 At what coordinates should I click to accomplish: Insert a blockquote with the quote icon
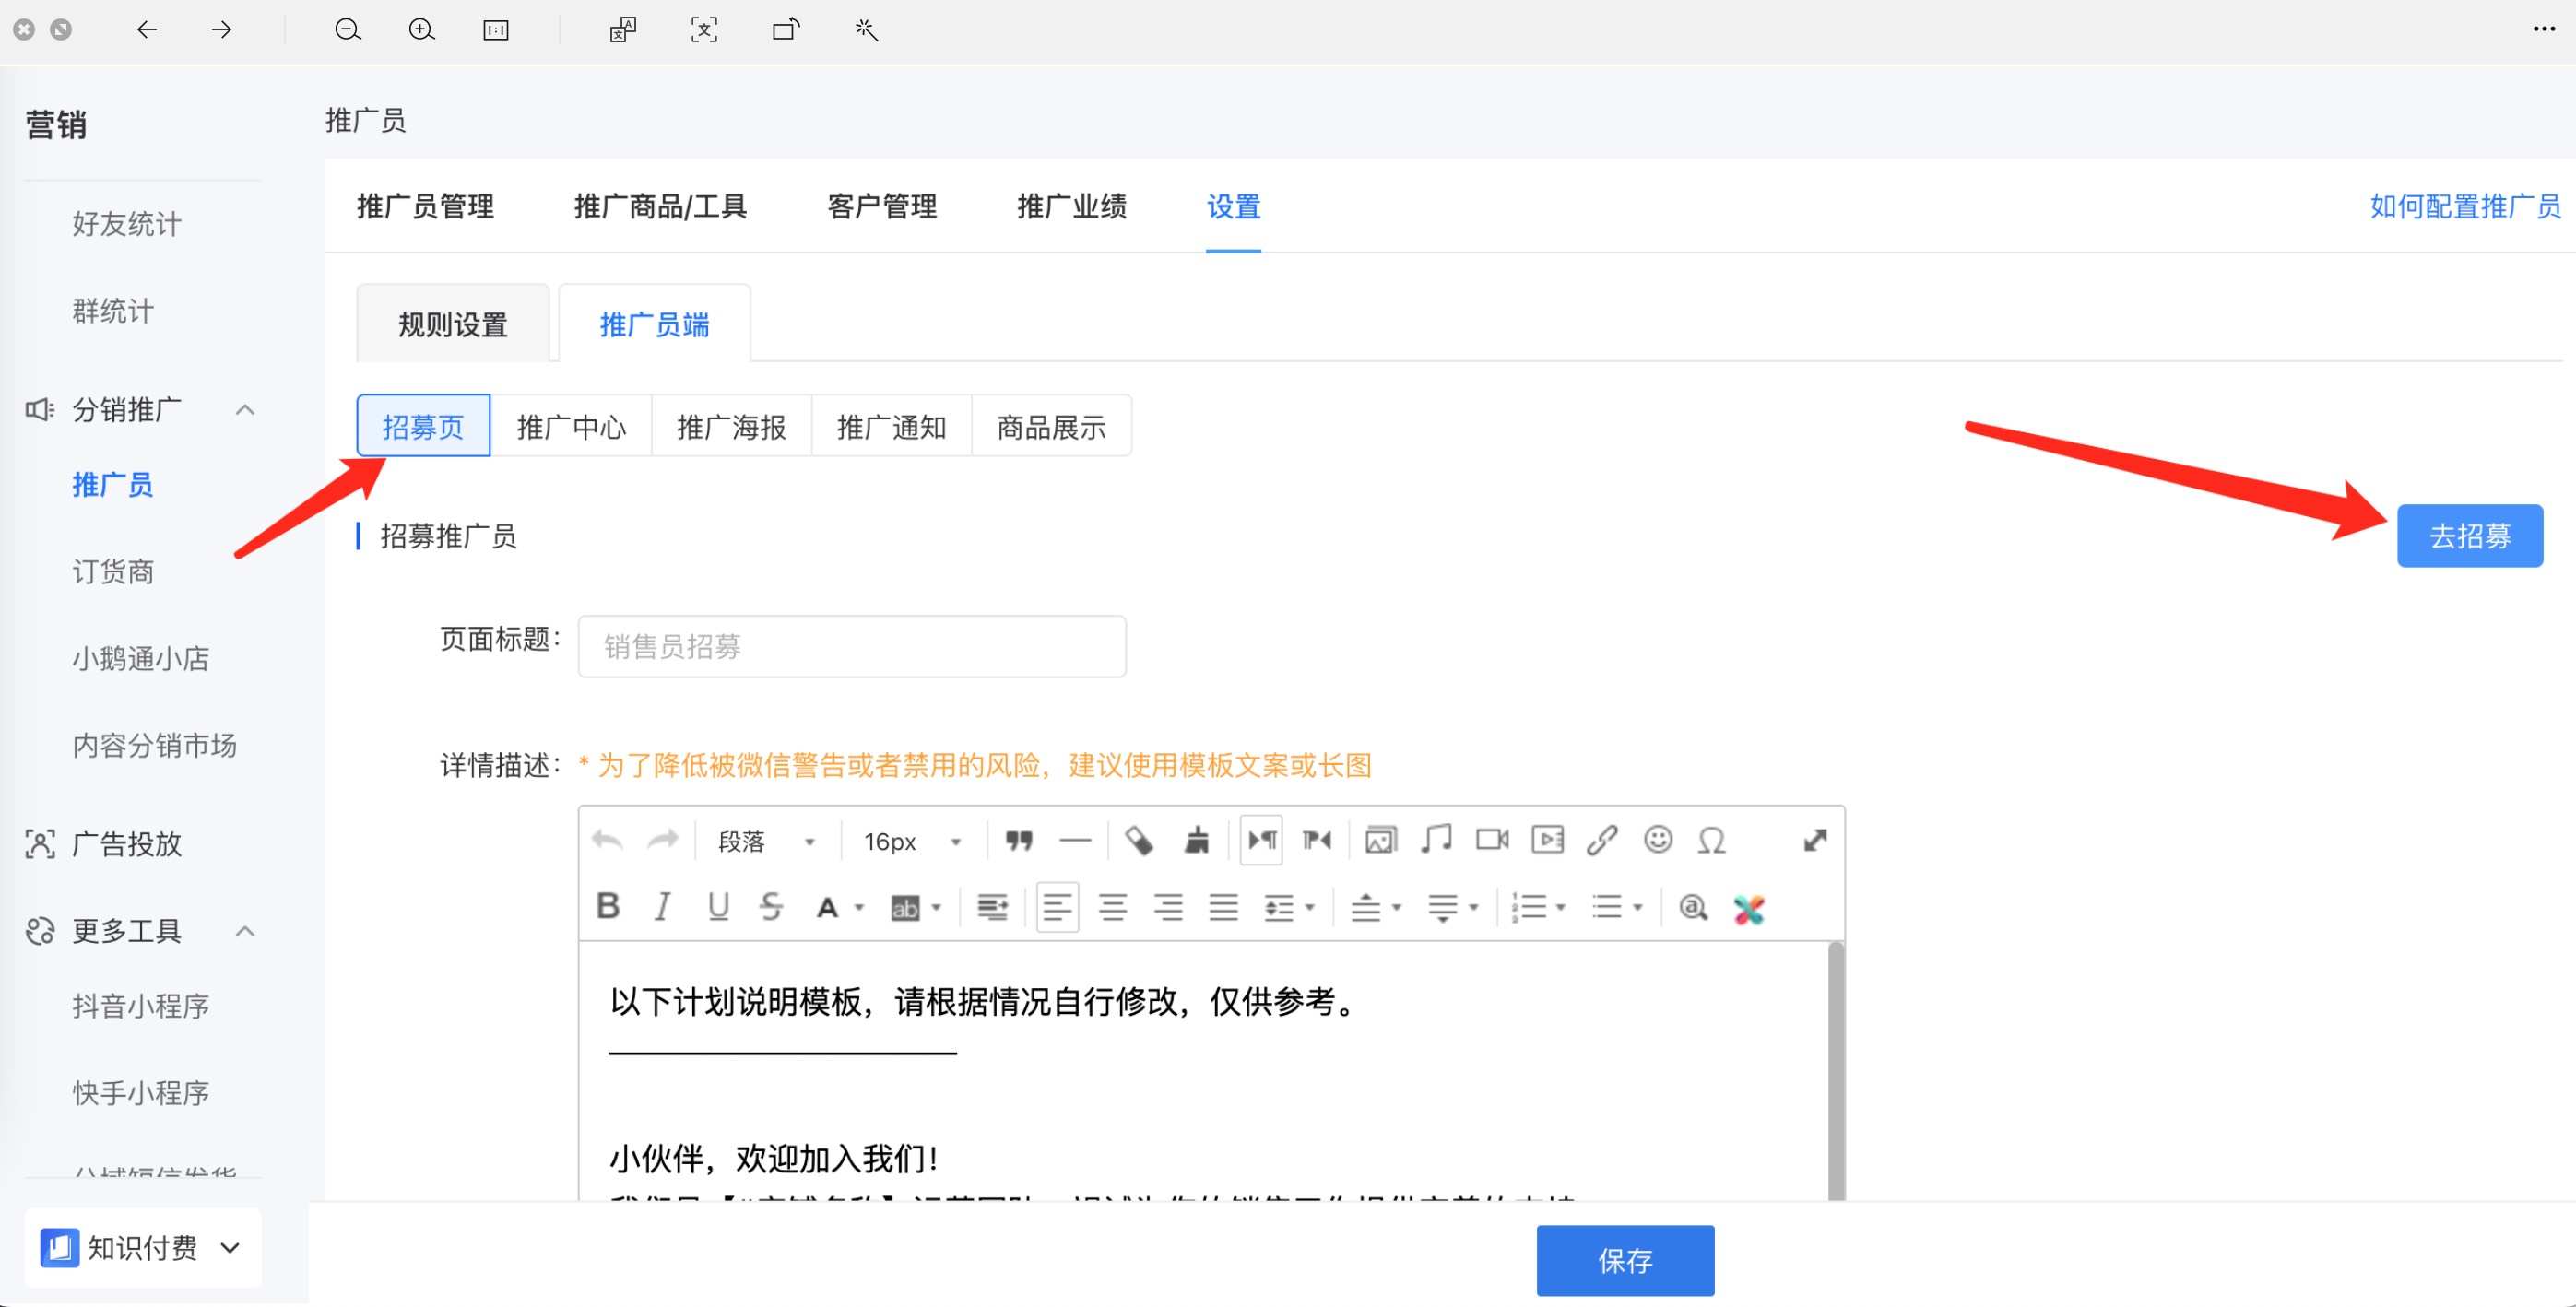pyautogui.click(x=1019, y=840)
